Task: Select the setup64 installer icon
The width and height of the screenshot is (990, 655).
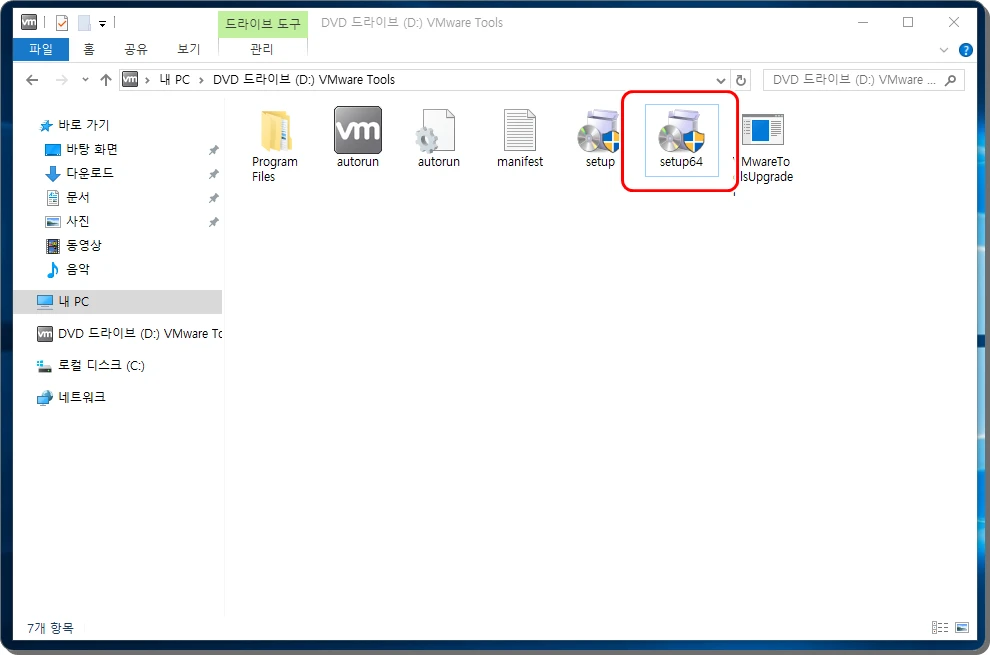Action: [681, 131]
